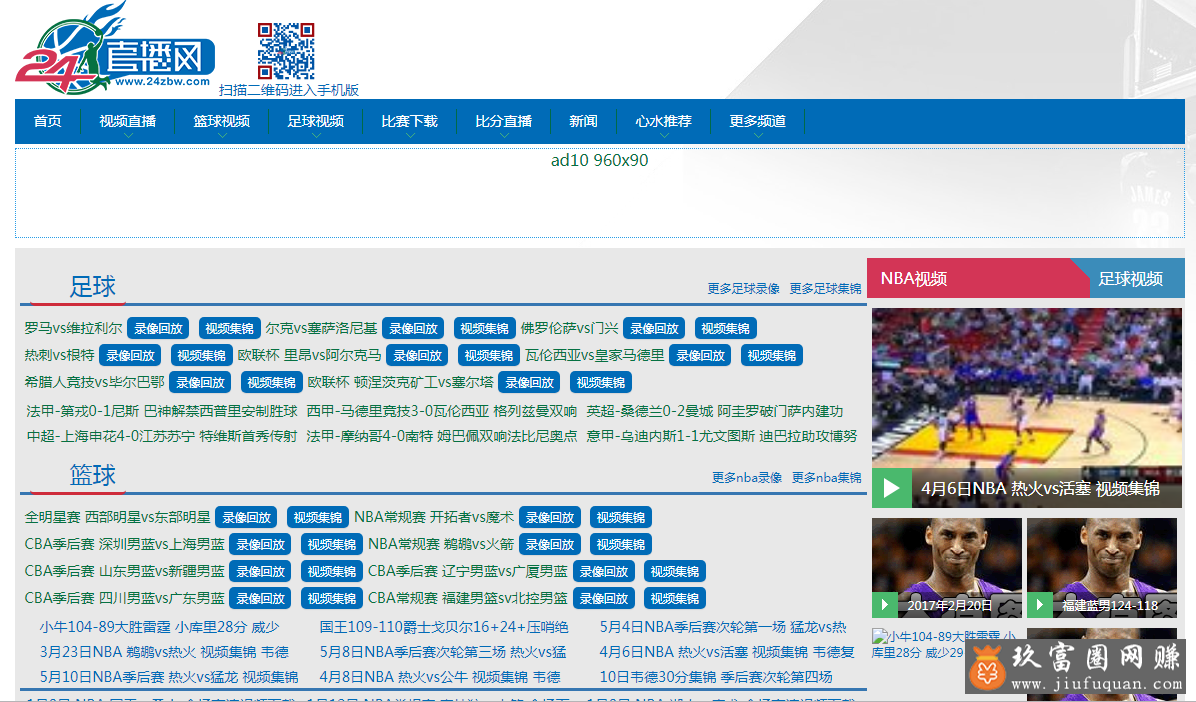1196x702 pixels.
Task: Click 录像回放 for 罗马vs维拉利尔
Action: (x=159, y=329)
